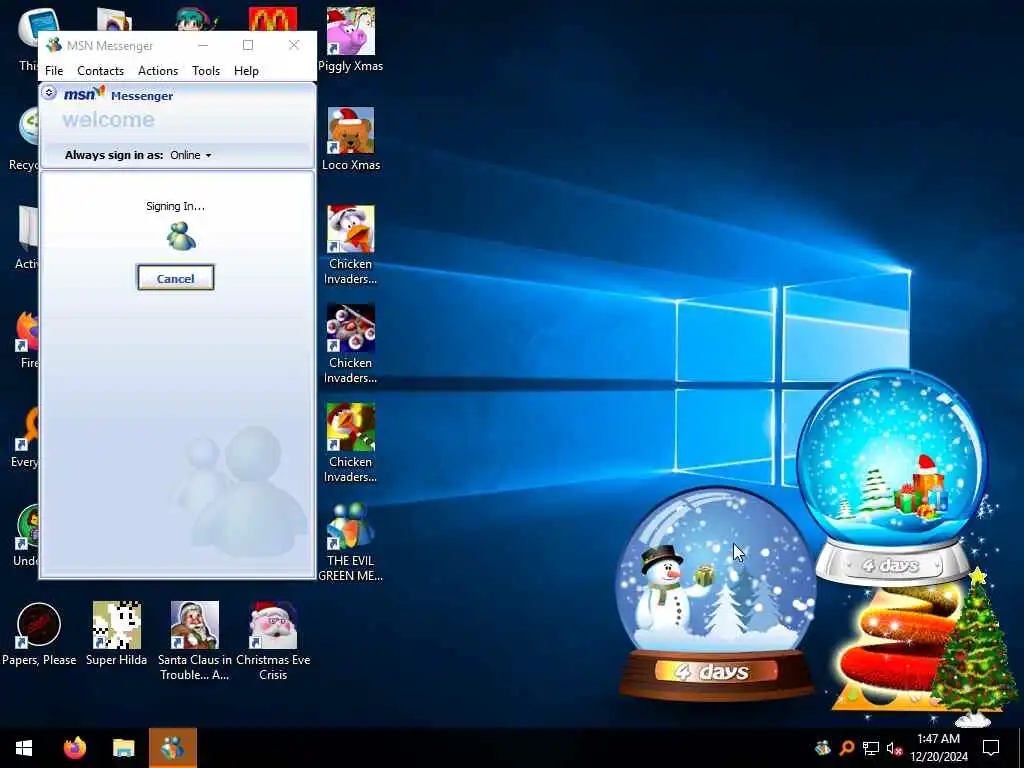Open File Explorer from the taskbar
Image resolution: width=1024 pixels, height=768 pixels.
(x=123, y=748)
